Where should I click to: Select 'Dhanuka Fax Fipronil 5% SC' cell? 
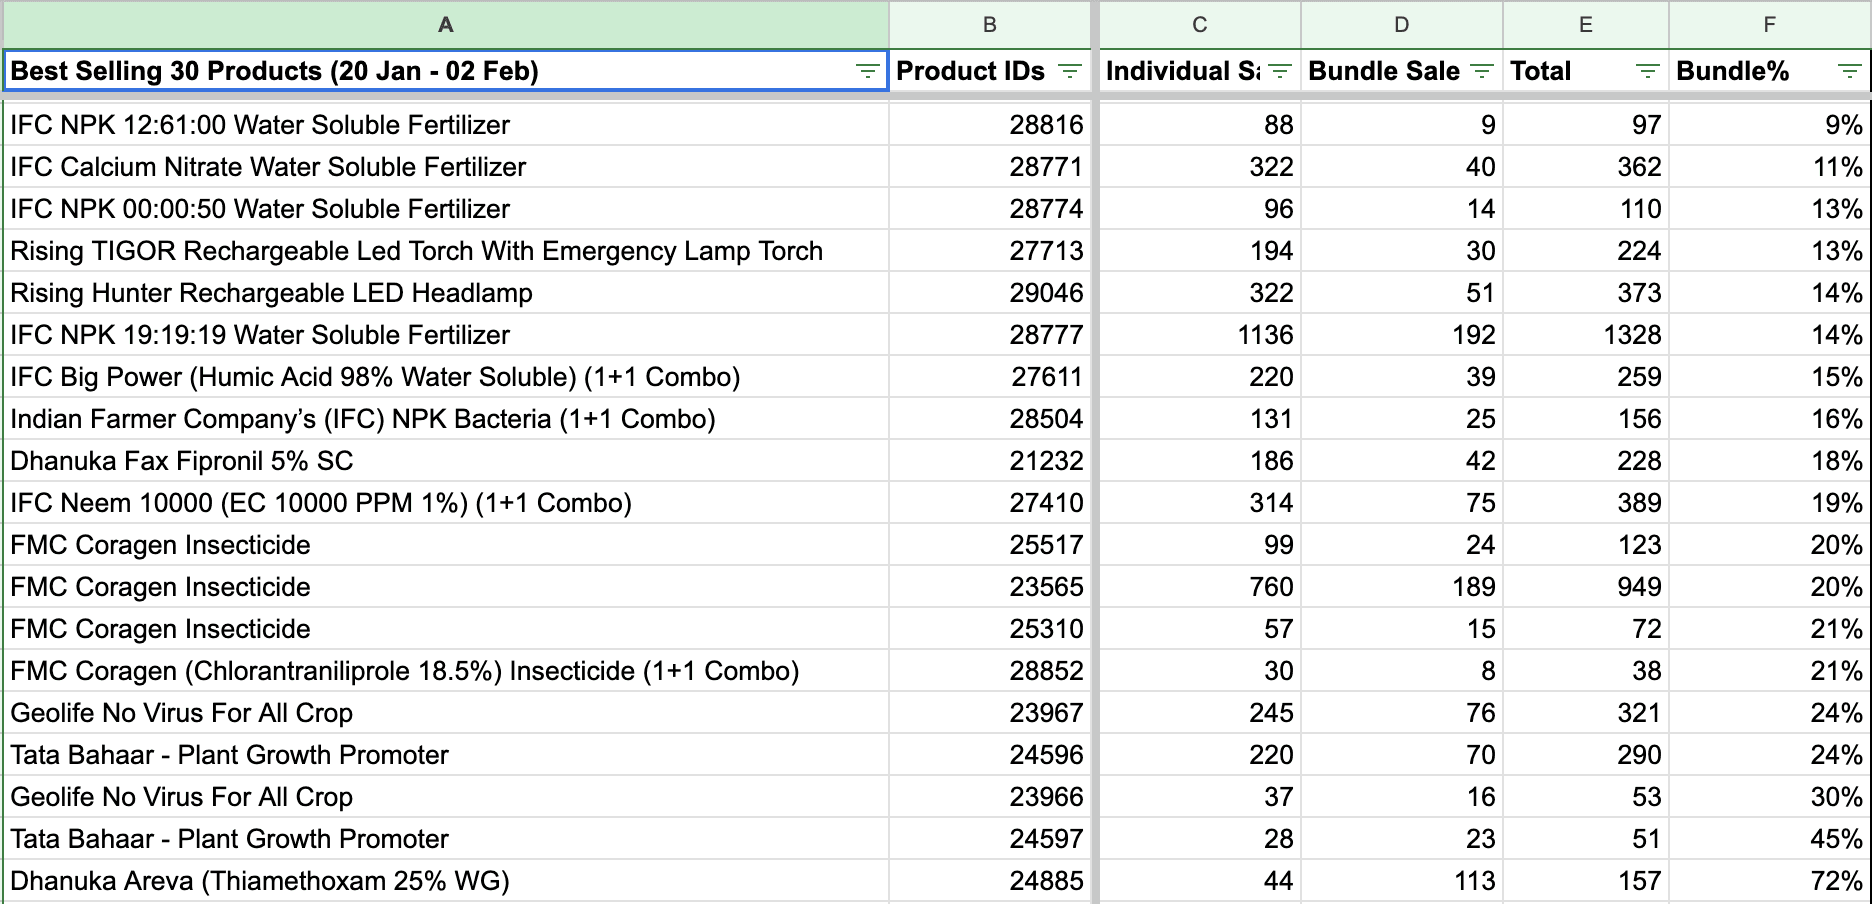click(x=446, y=461)
